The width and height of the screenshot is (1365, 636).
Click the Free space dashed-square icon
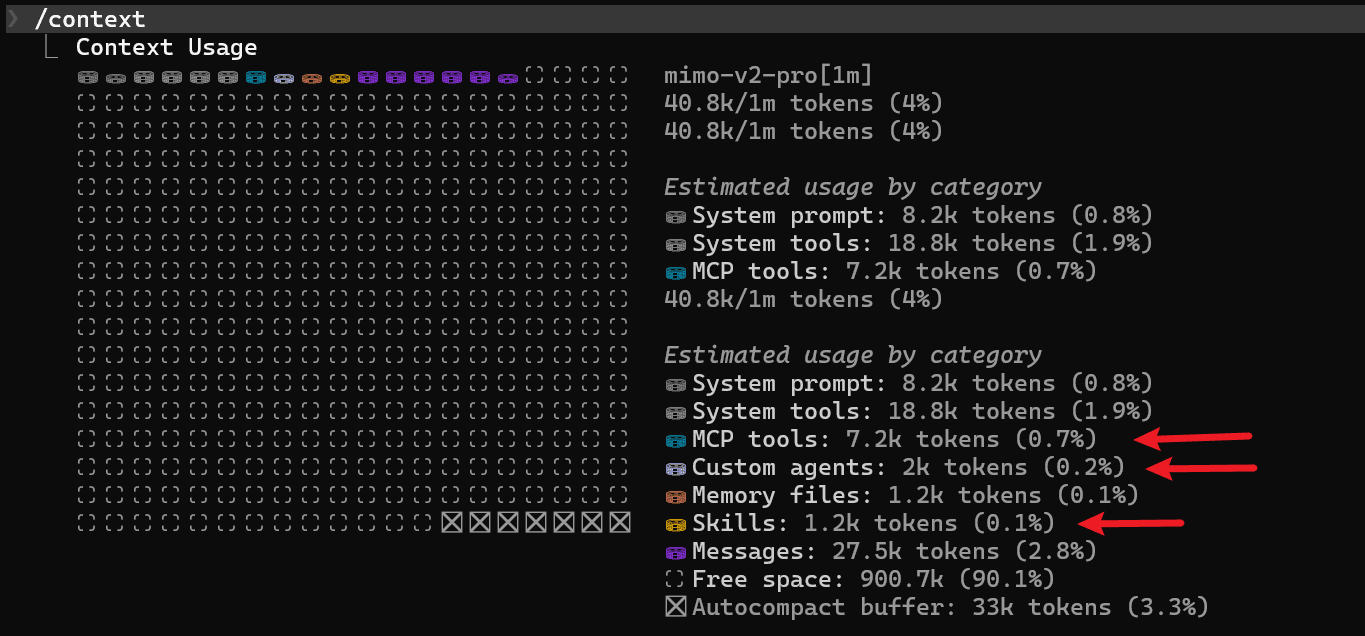click(676, 580)
